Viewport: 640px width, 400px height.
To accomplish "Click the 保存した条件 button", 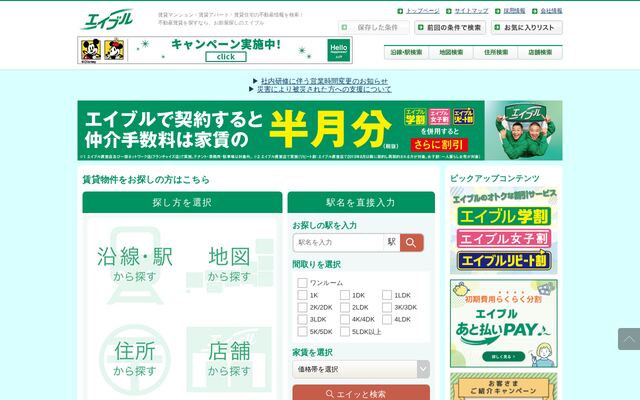I will click(x=373, y=27).
